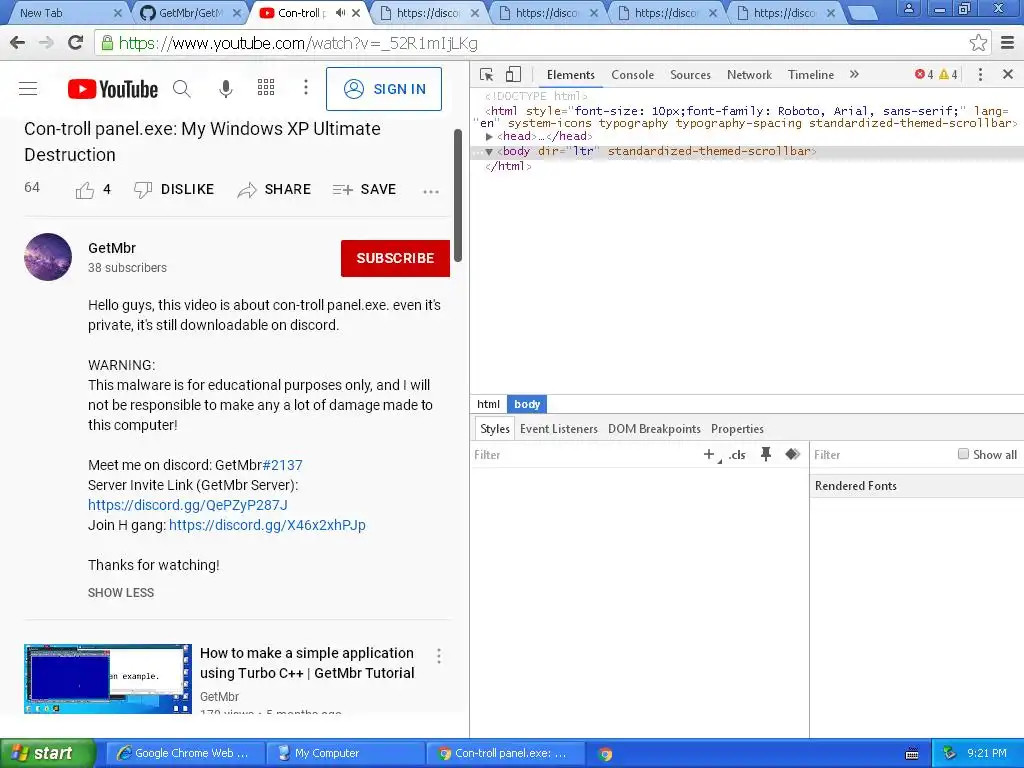The image size is (1024, 768).
Task: Switch to the Network tab
Action: coord(749,74)
